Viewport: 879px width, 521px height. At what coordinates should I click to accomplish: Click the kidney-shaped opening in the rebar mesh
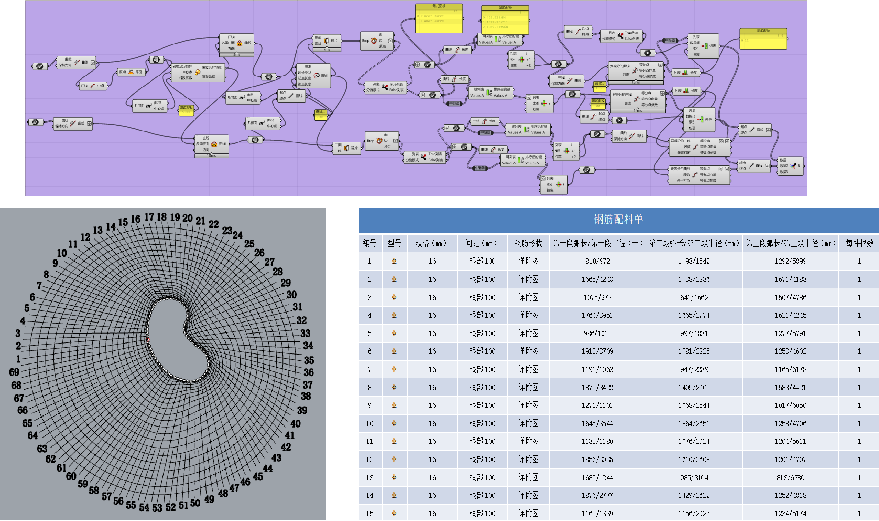coord(178,340)
